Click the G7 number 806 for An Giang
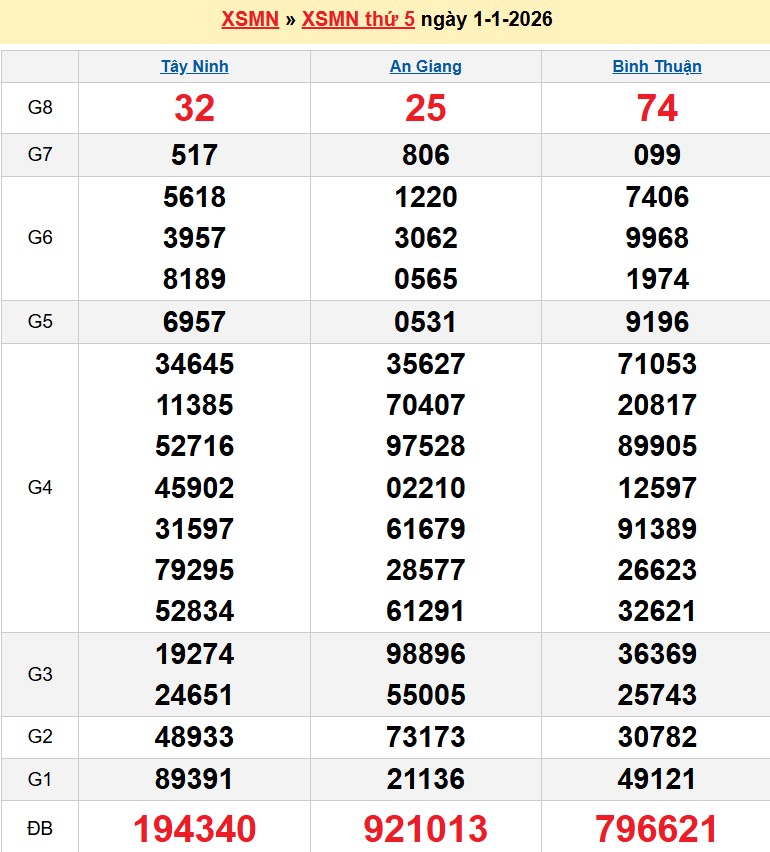770x852 pixels. pos(426,155)
